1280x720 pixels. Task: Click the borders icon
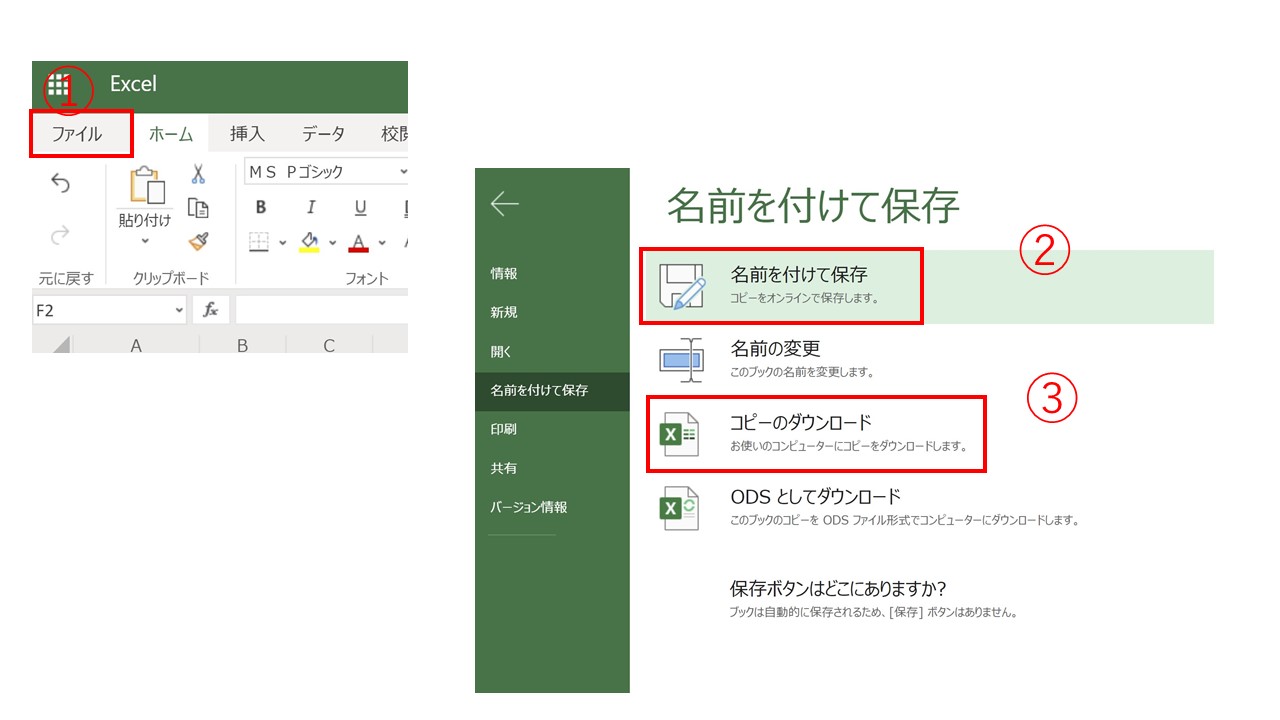pos(259,242)
